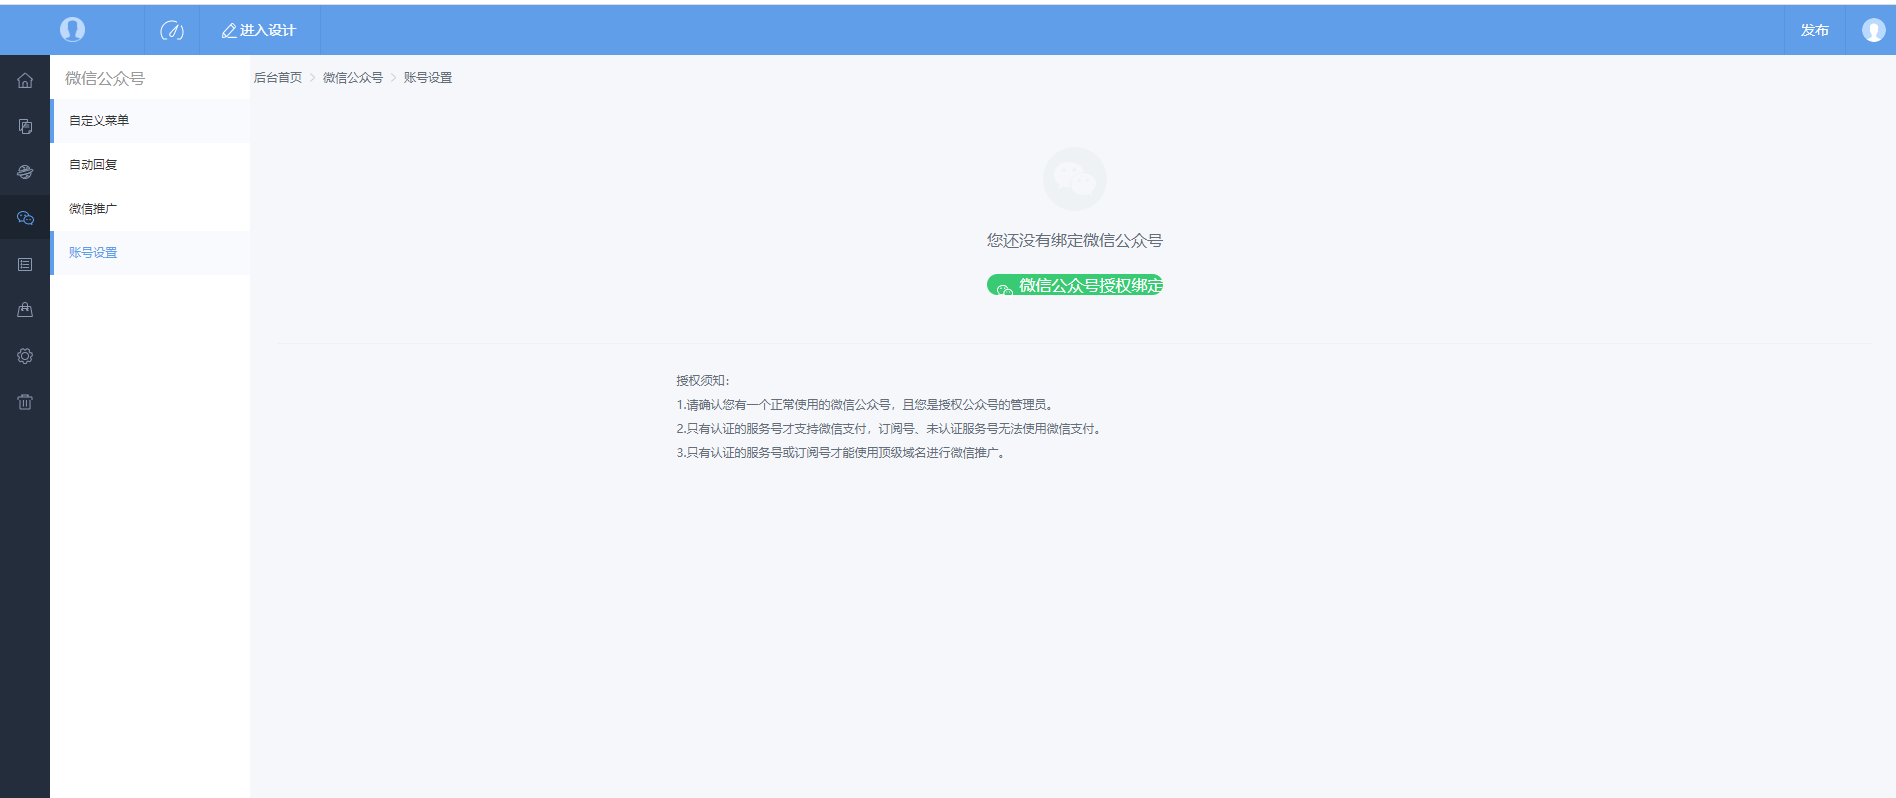Open the settings gear icon in sidebar

[25, 356]
